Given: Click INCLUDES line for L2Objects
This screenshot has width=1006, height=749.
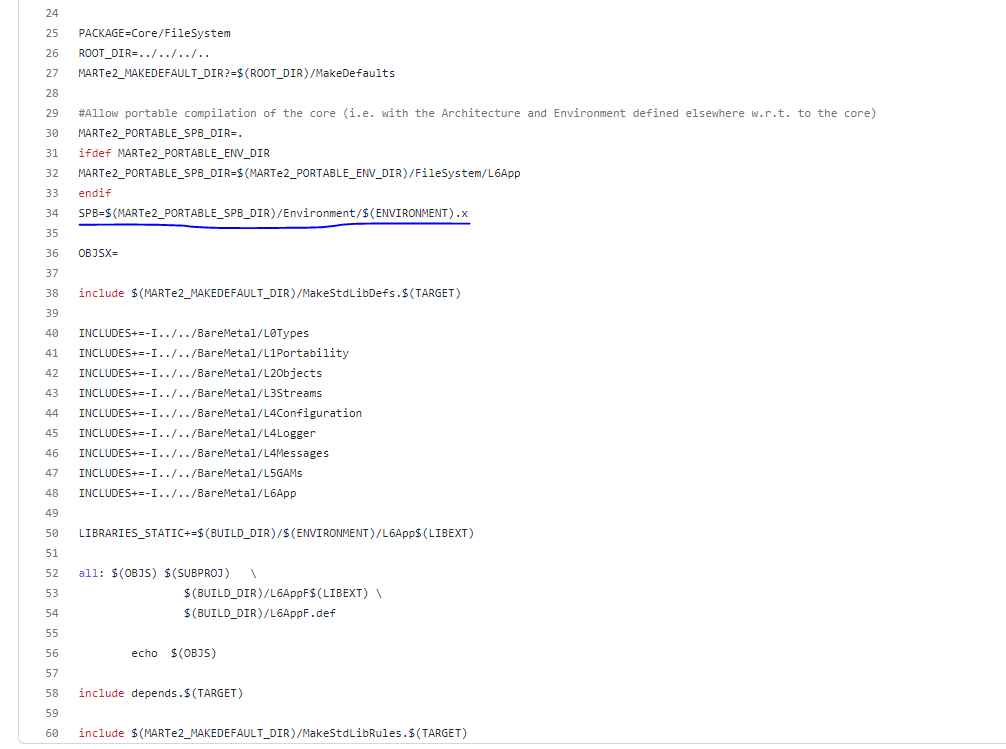Looking at the screenshot, I should 200,373.
